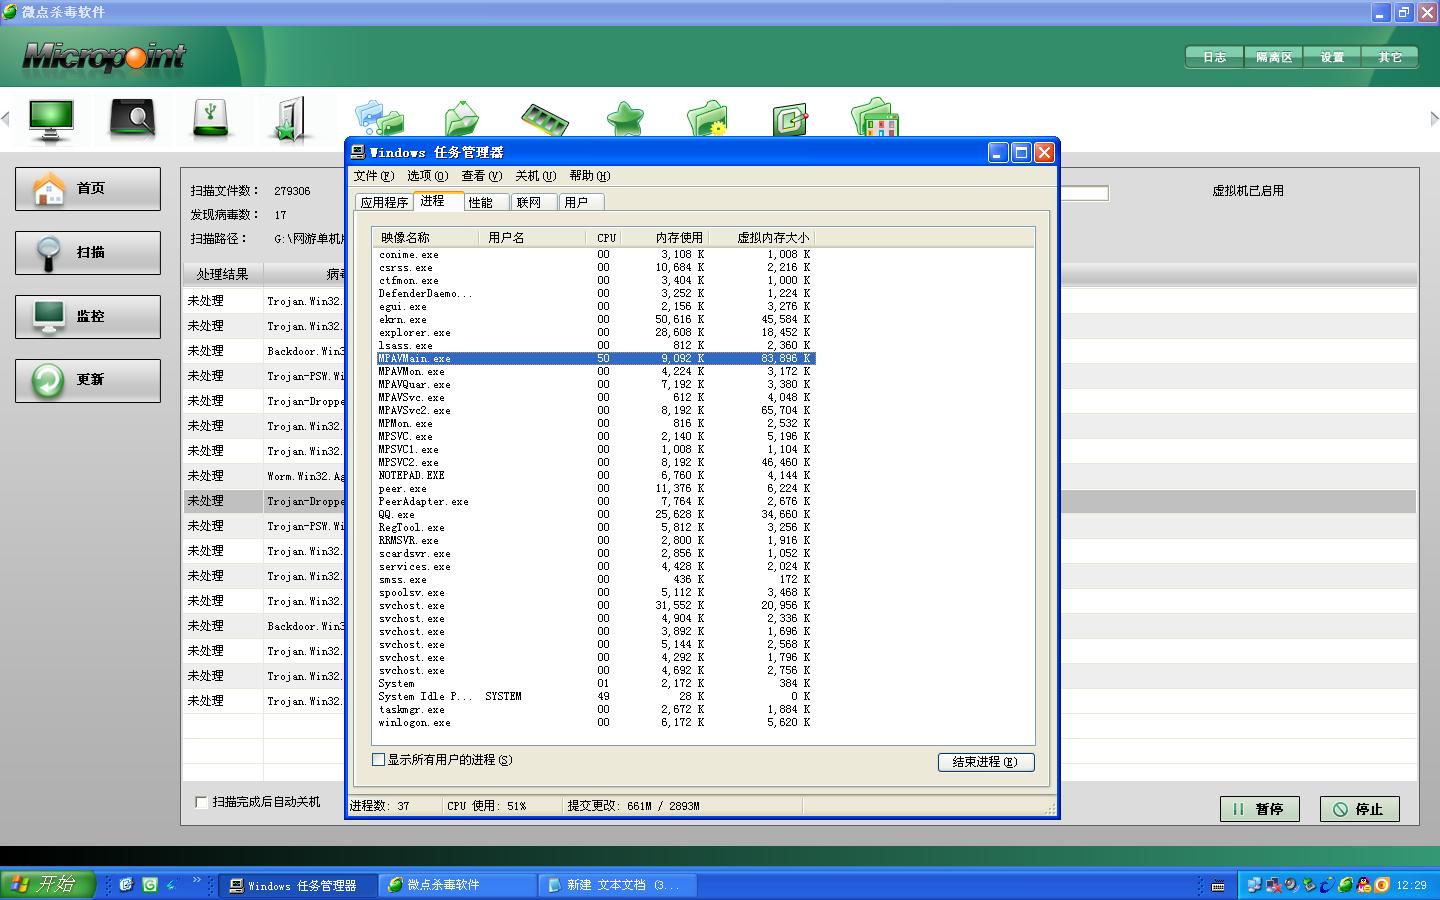The width and height of the screenshot is (1440, 900).
Task: Switch to 应用程序 tab in Task Manager
Action: coord(385,202)
